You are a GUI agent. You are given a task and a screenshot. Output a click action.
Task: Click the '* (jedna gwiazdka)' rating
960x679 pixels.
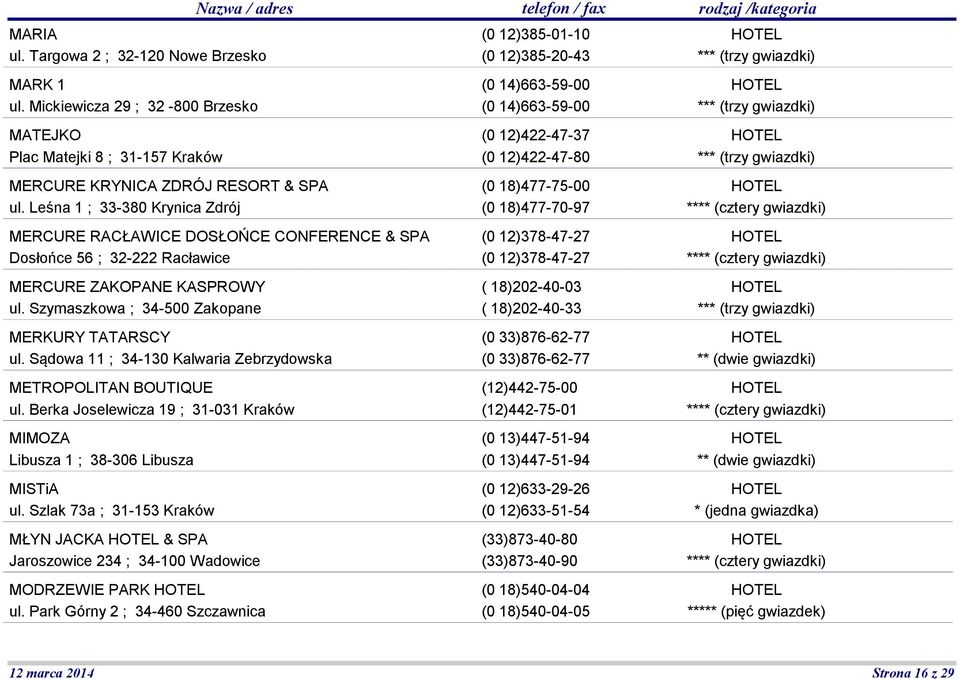pyautogui.click(x=757, y=511)
